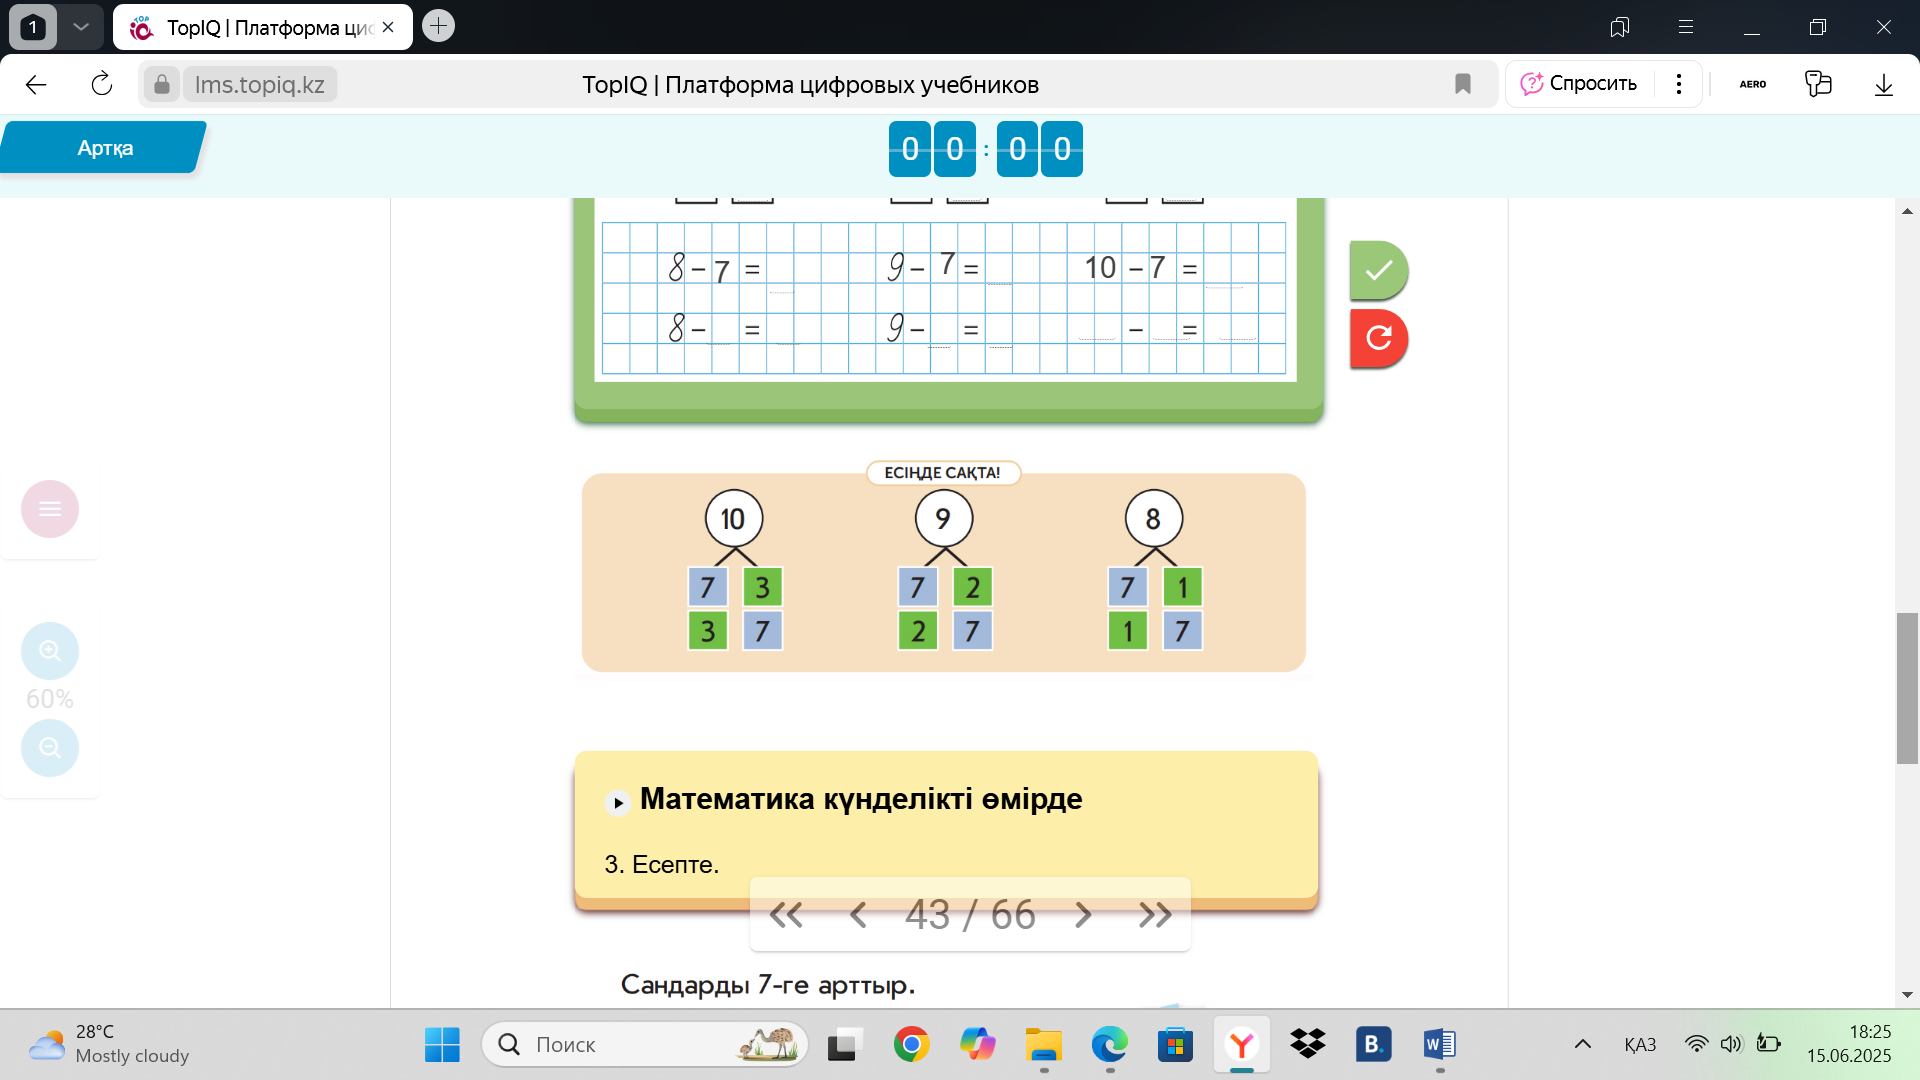Click the zoom in magnifier icon
Screen dimensions: 1920x1080
[x=50, y=651]
